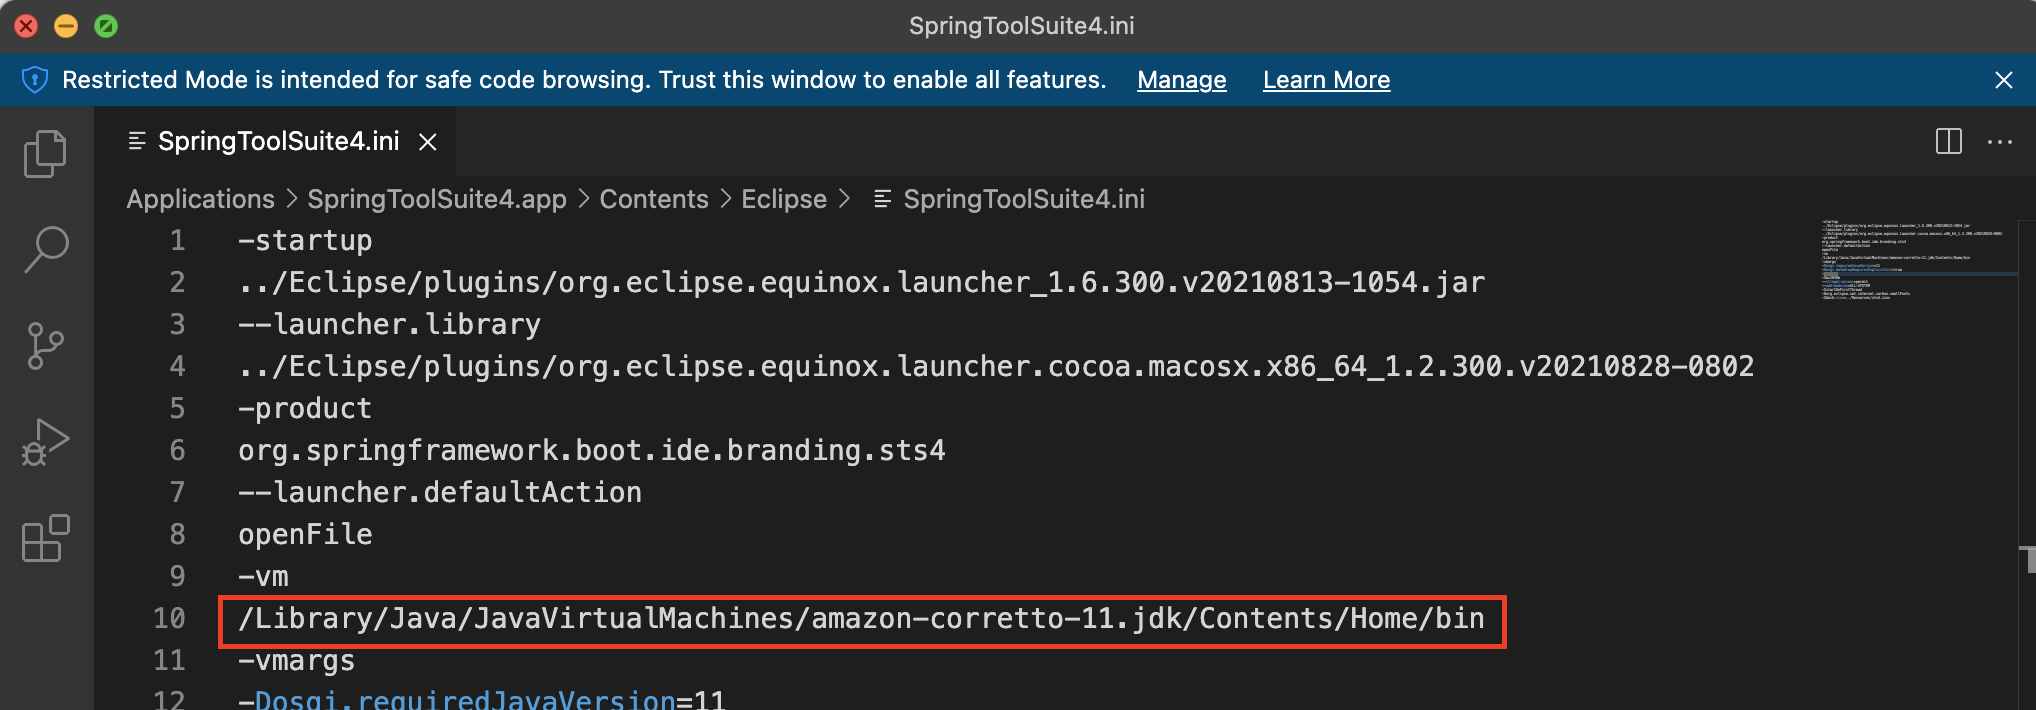The image size is (2036, 710).
Task: Open the Run and Debug view
Action: click(x=45, y=442)
